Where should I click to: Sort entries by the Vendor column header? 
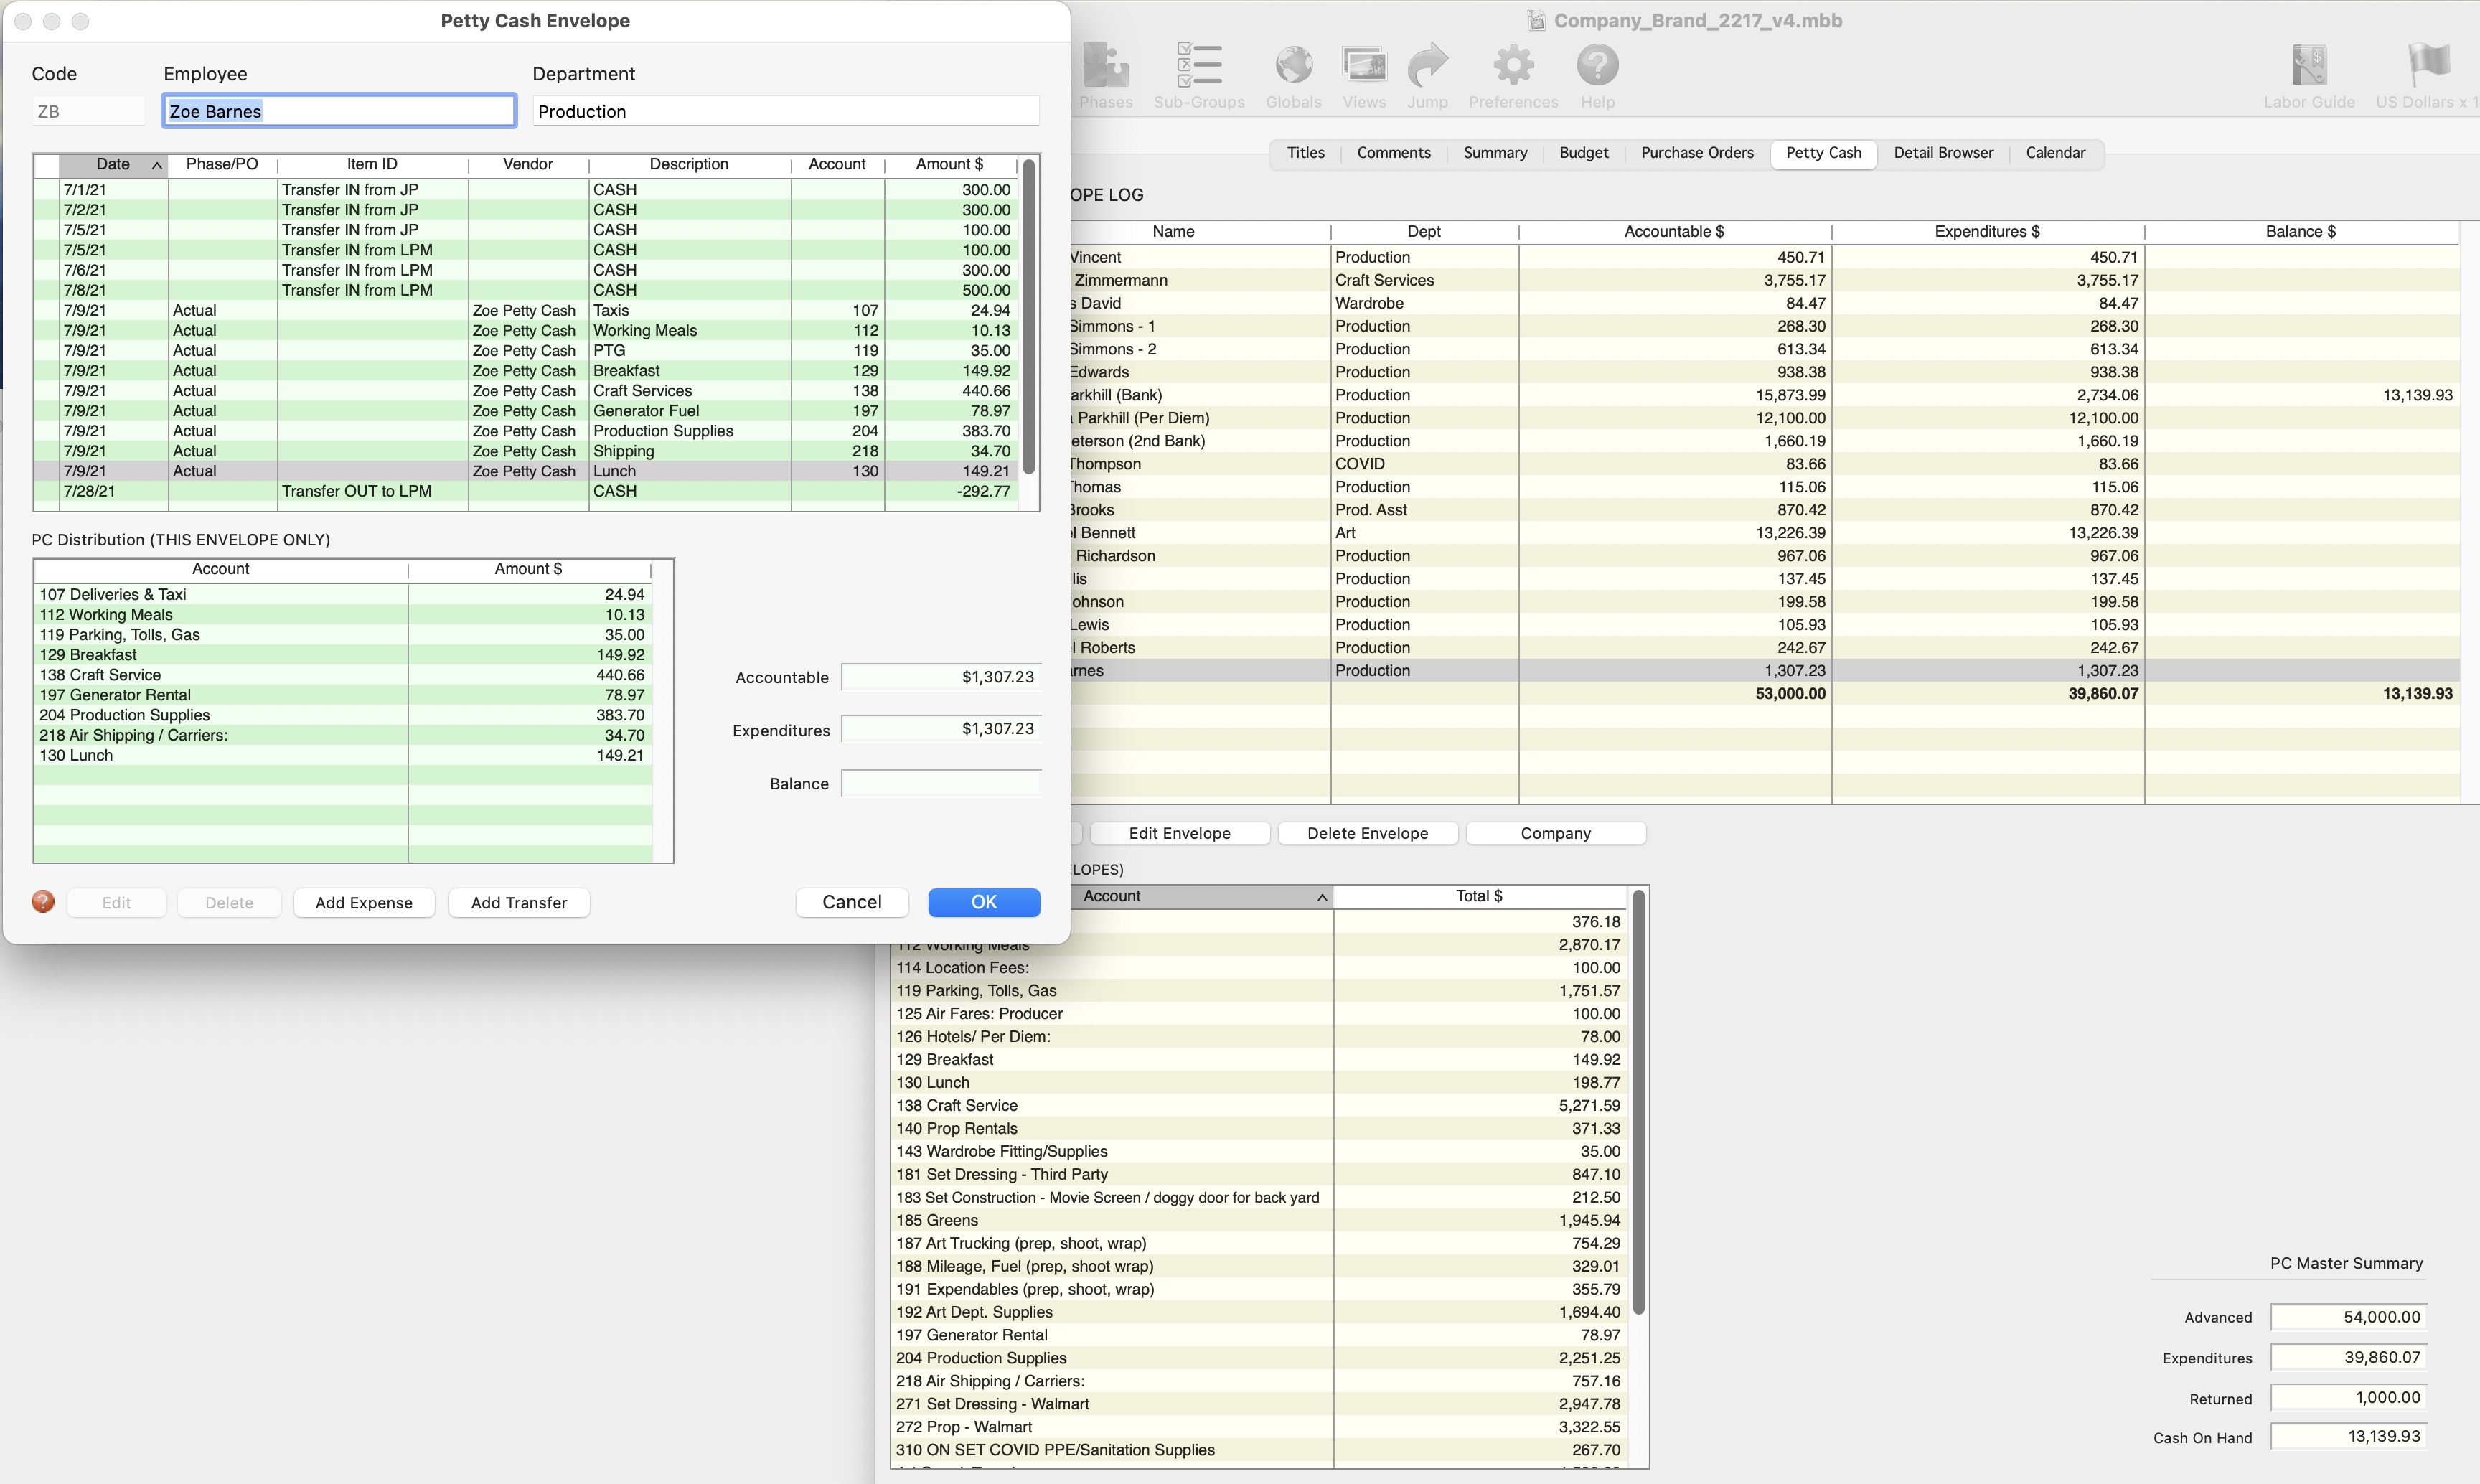pyautogui.click(x=528, y=164)
